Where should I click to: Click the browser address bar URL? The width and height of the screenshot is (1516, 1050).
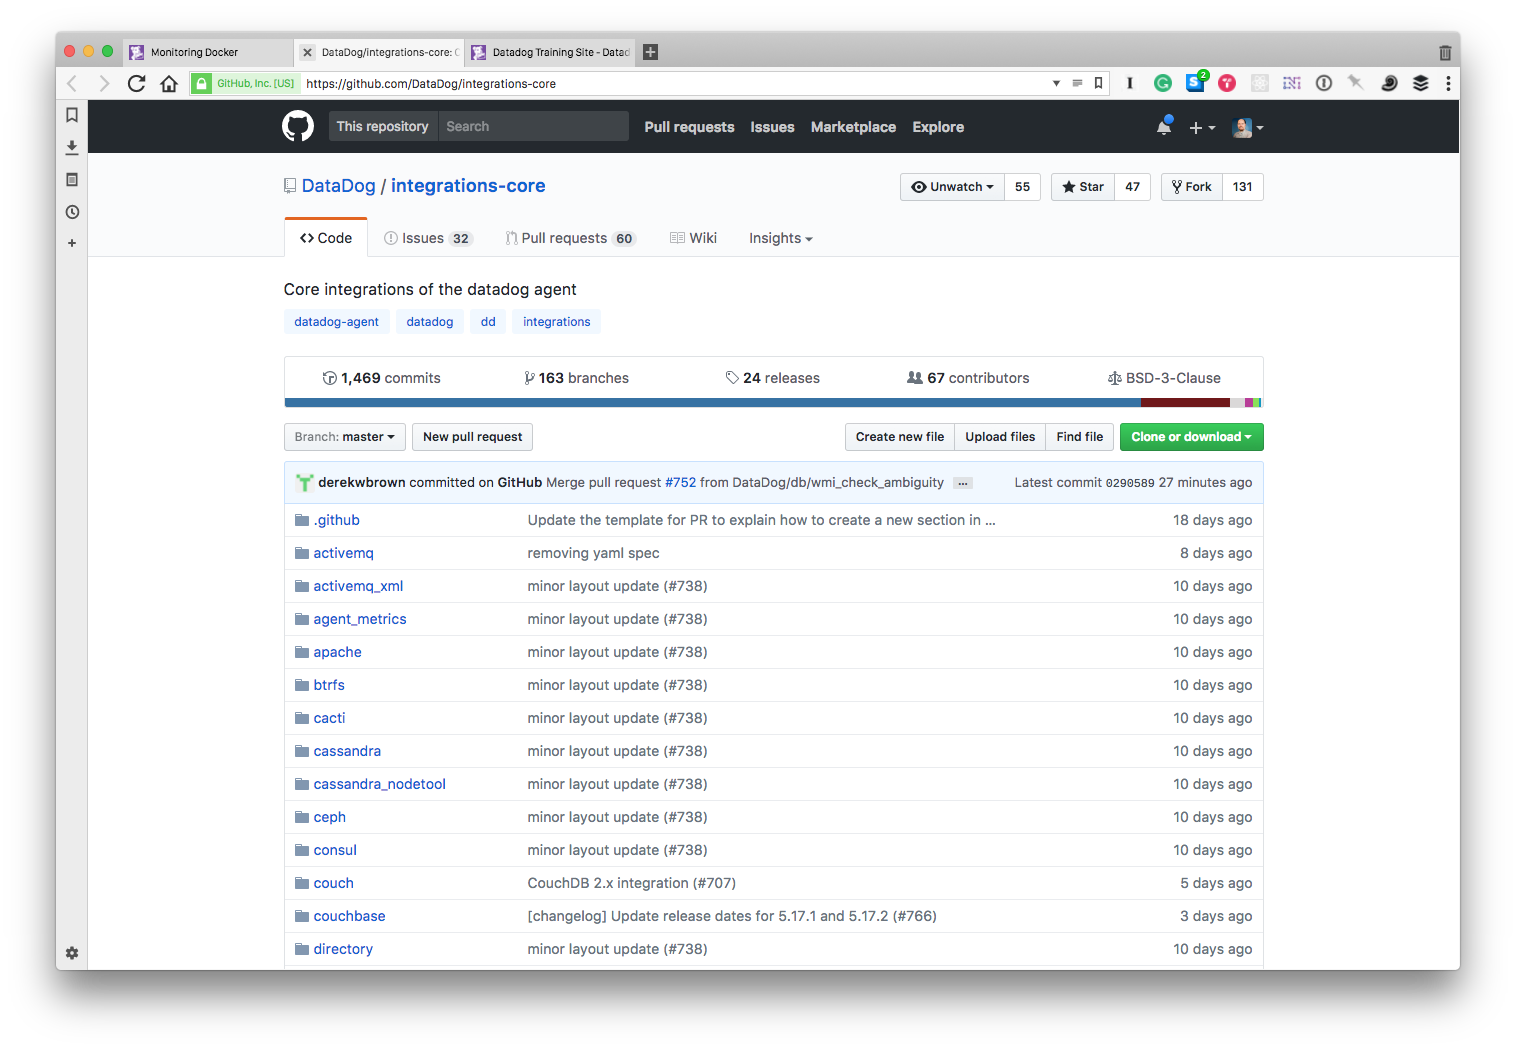[431, 84]
